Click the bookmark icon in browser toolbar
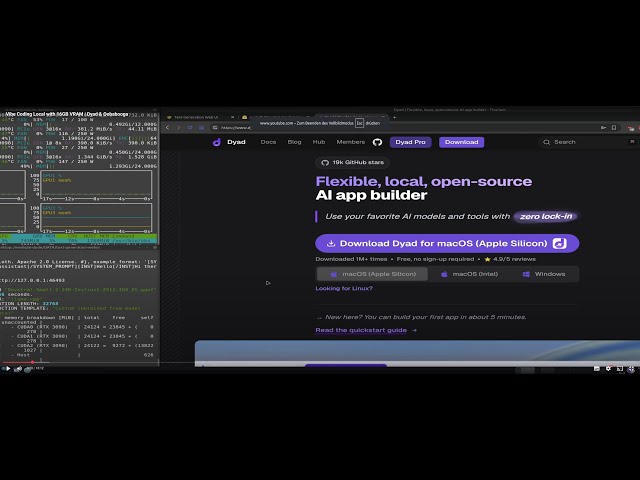 (x=614, y=128)
